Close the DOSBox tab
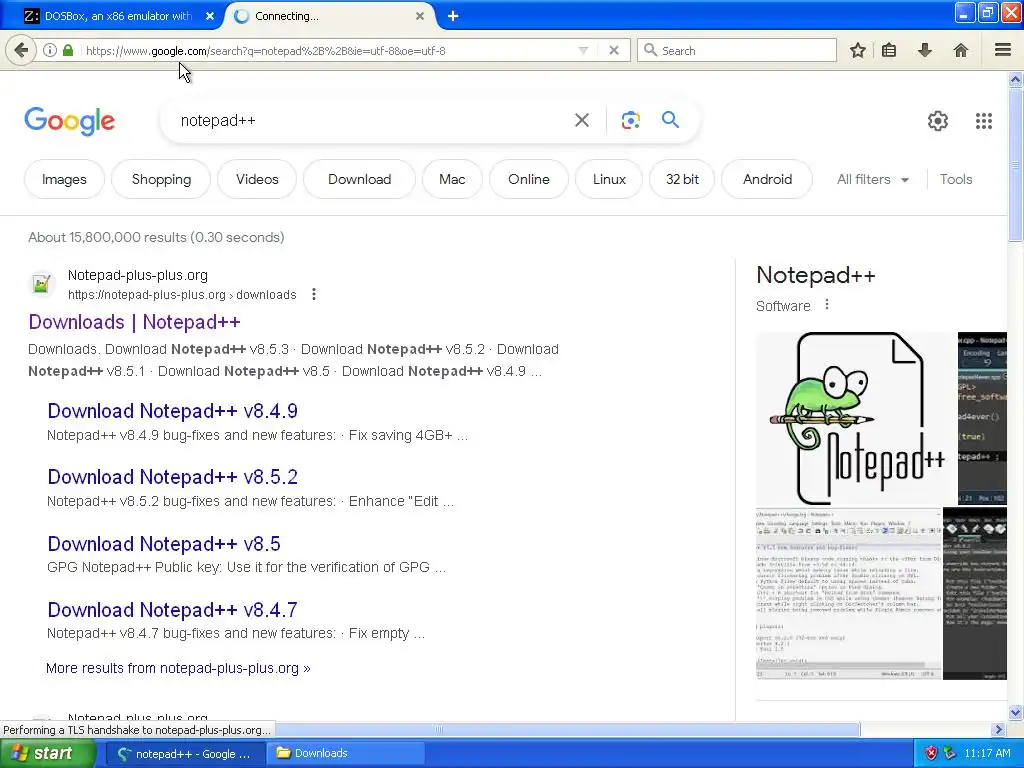The height and width of the screenshot is (768, 1024). pyautogui.click(x=210, y=16)
